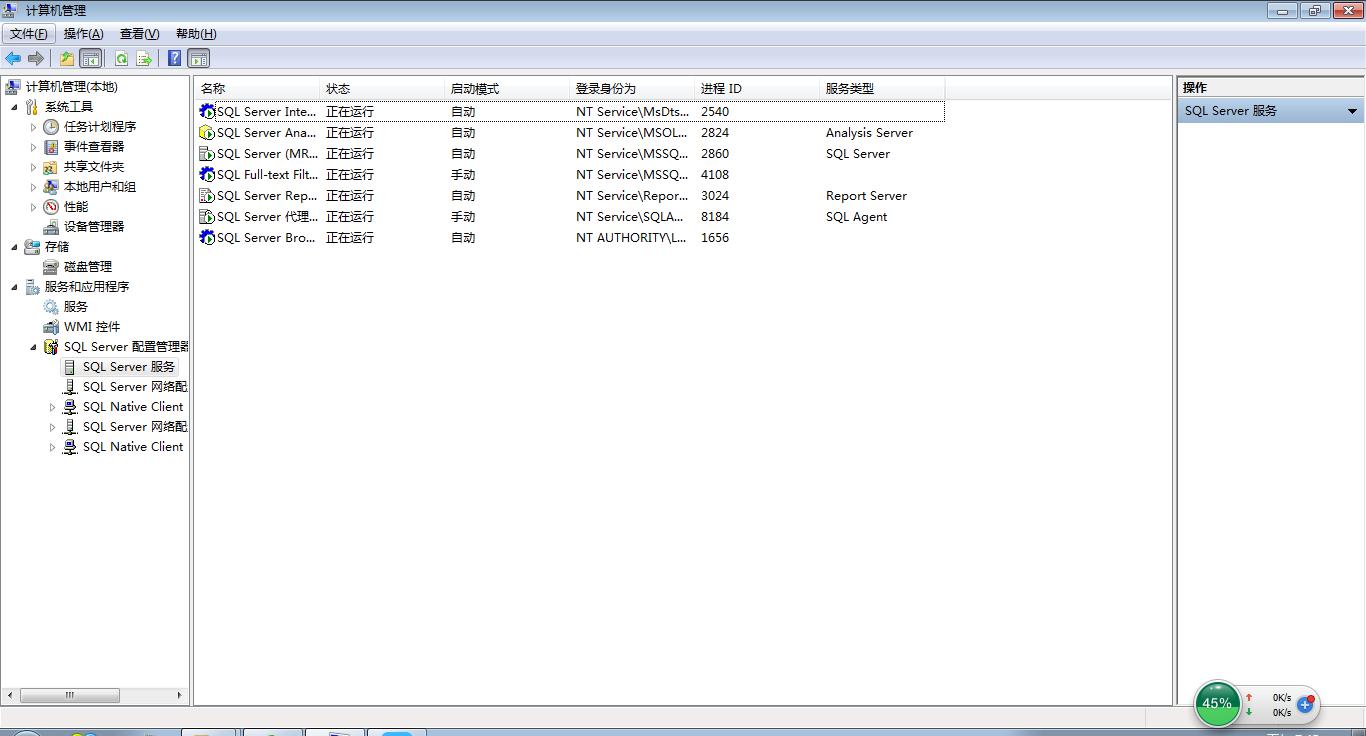This screenshot has height=736, width=1366.
Task: Expand the 任务计划程序 node arrow
Action: 33,127
